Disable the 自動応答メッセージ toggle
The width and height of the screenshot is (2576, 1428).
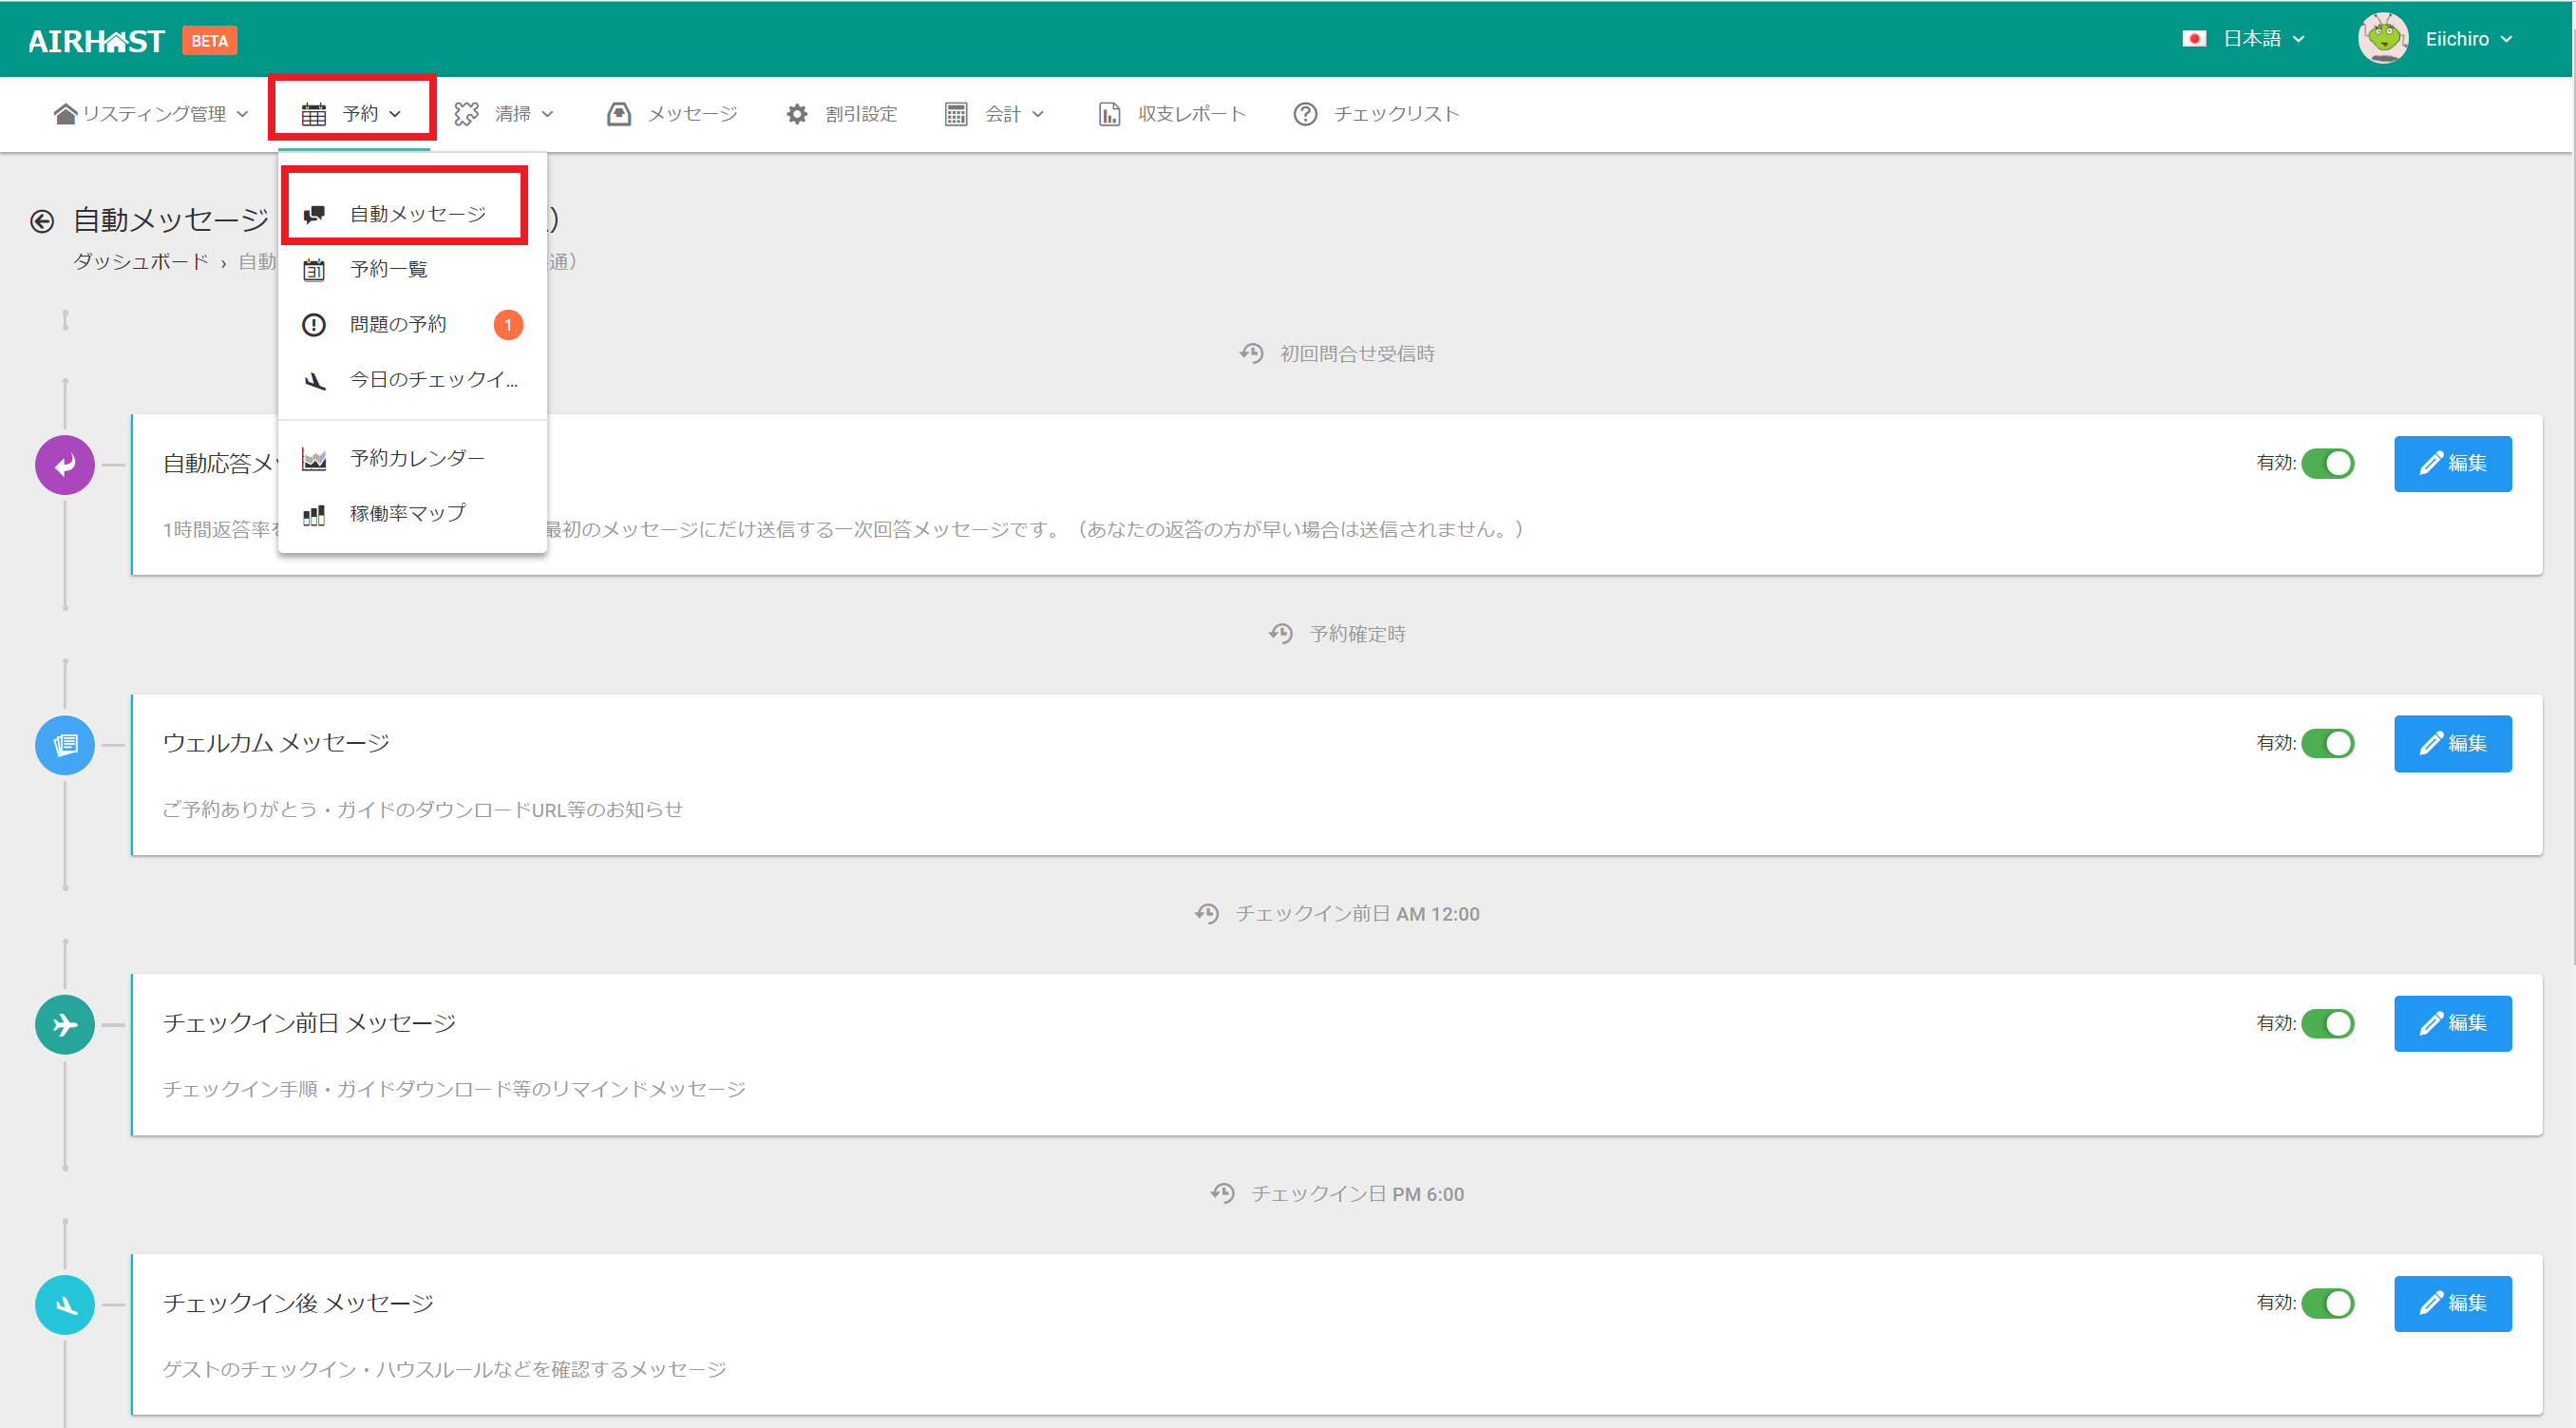coord(2327,464)
